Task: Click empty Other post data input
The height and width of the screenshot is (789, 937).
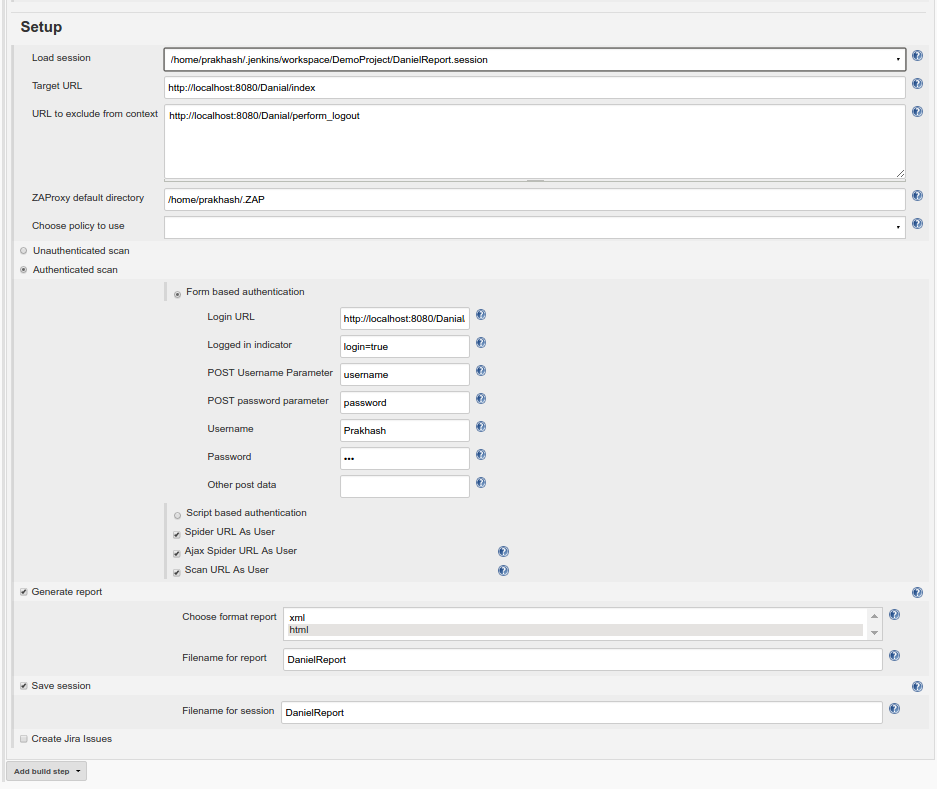Action: [405, 486]
